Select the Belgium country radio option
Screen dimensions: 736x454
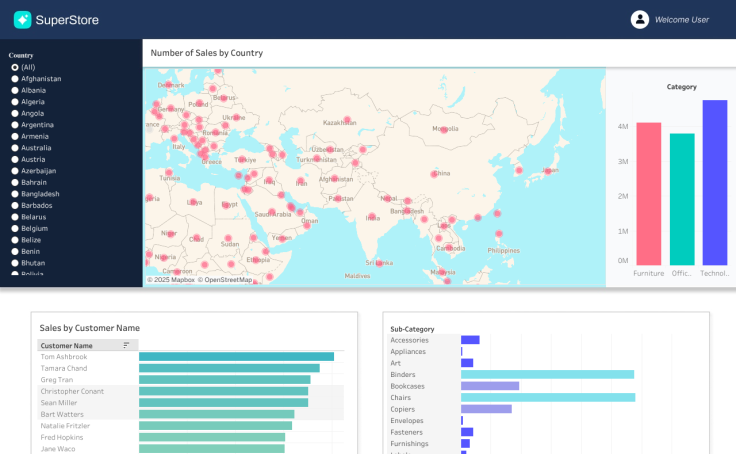point(15,228)
